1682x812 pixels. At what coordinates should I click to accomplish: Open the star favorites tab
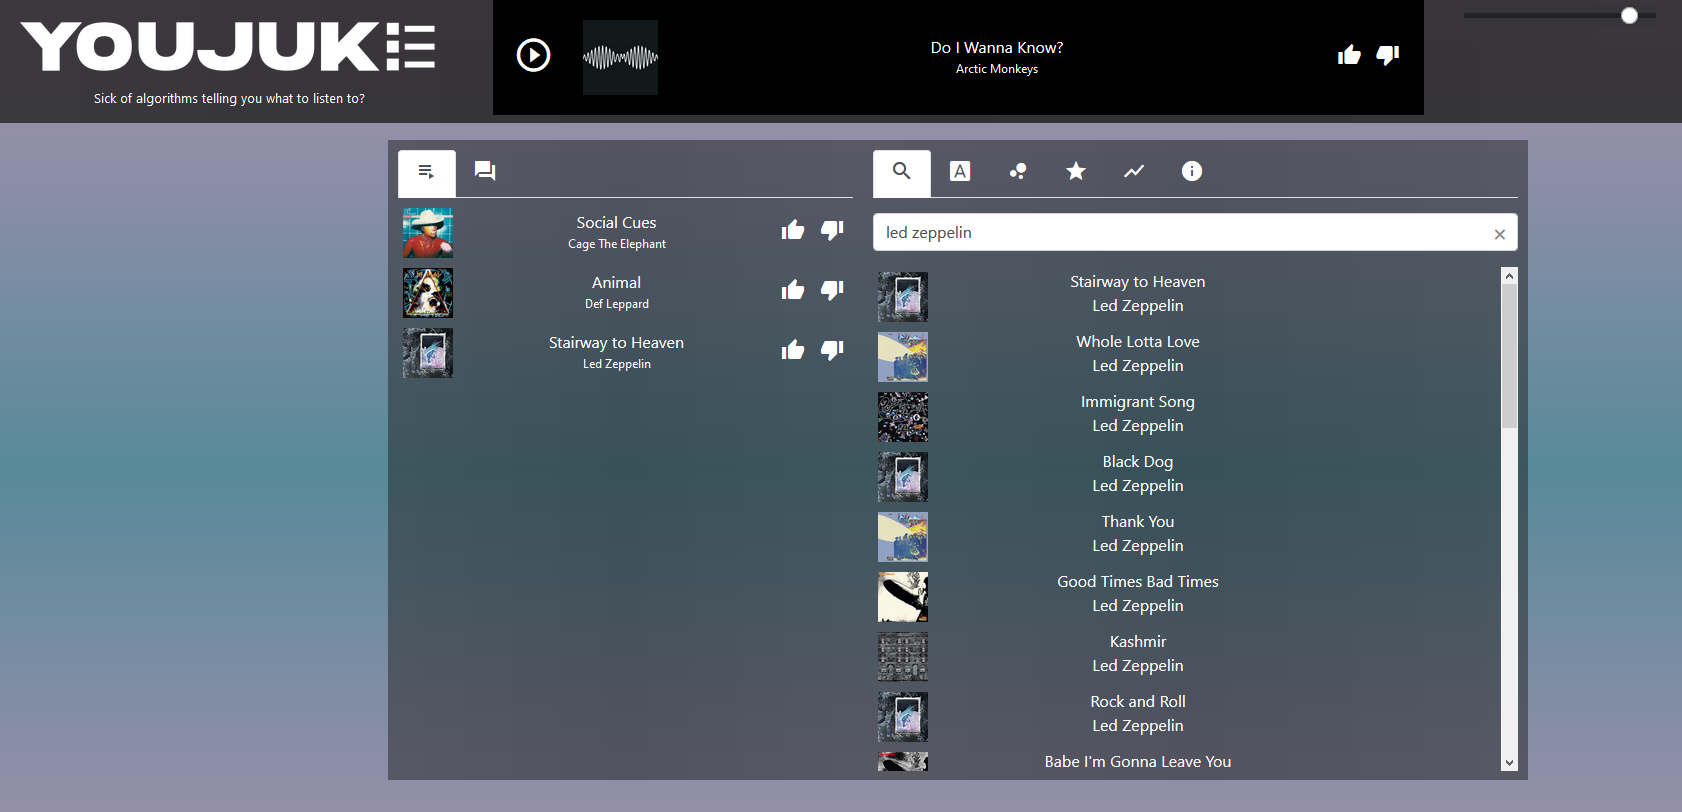(x=1076, y=171)
